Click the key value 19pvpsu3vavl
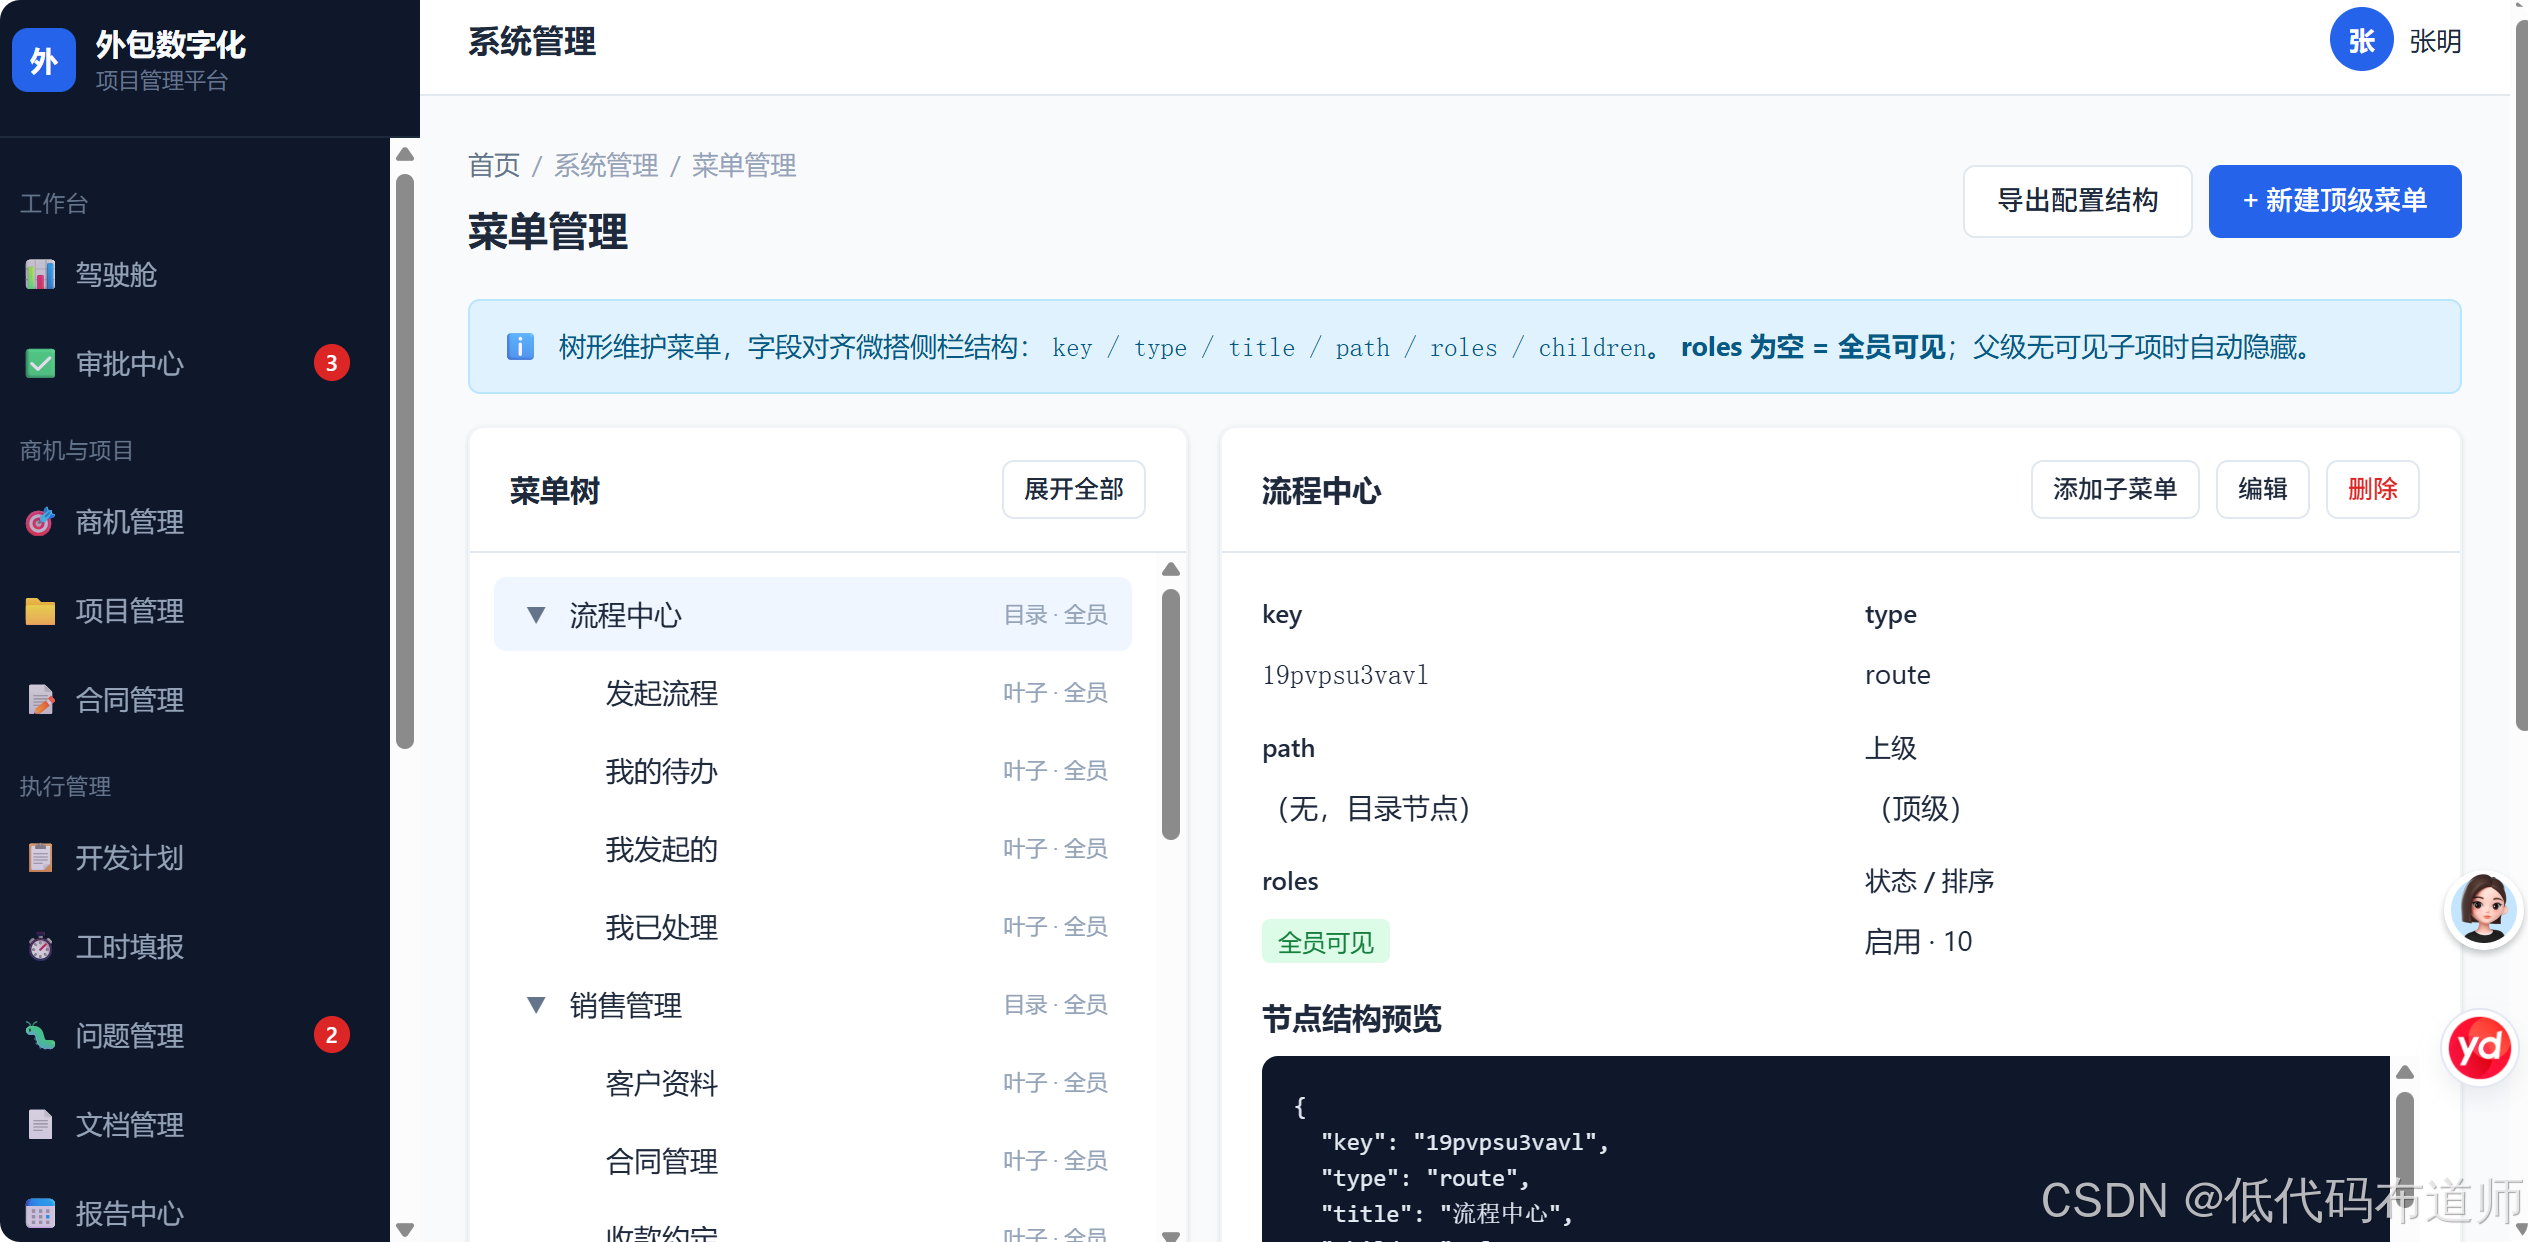This screenshot has height=1242, width=2528. [1344, 675]
